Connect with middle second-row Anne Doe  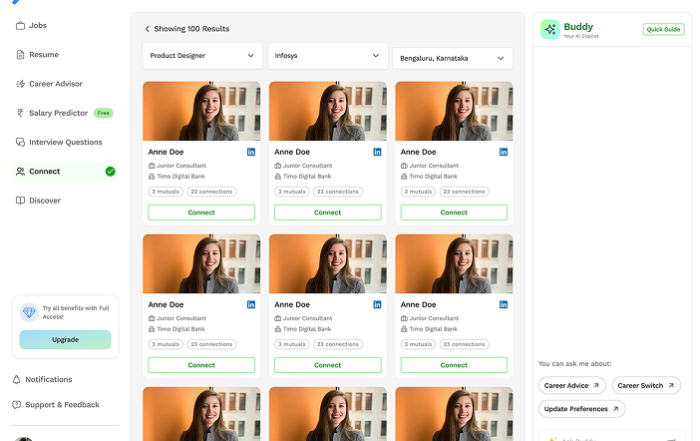[x=328, y=365]
